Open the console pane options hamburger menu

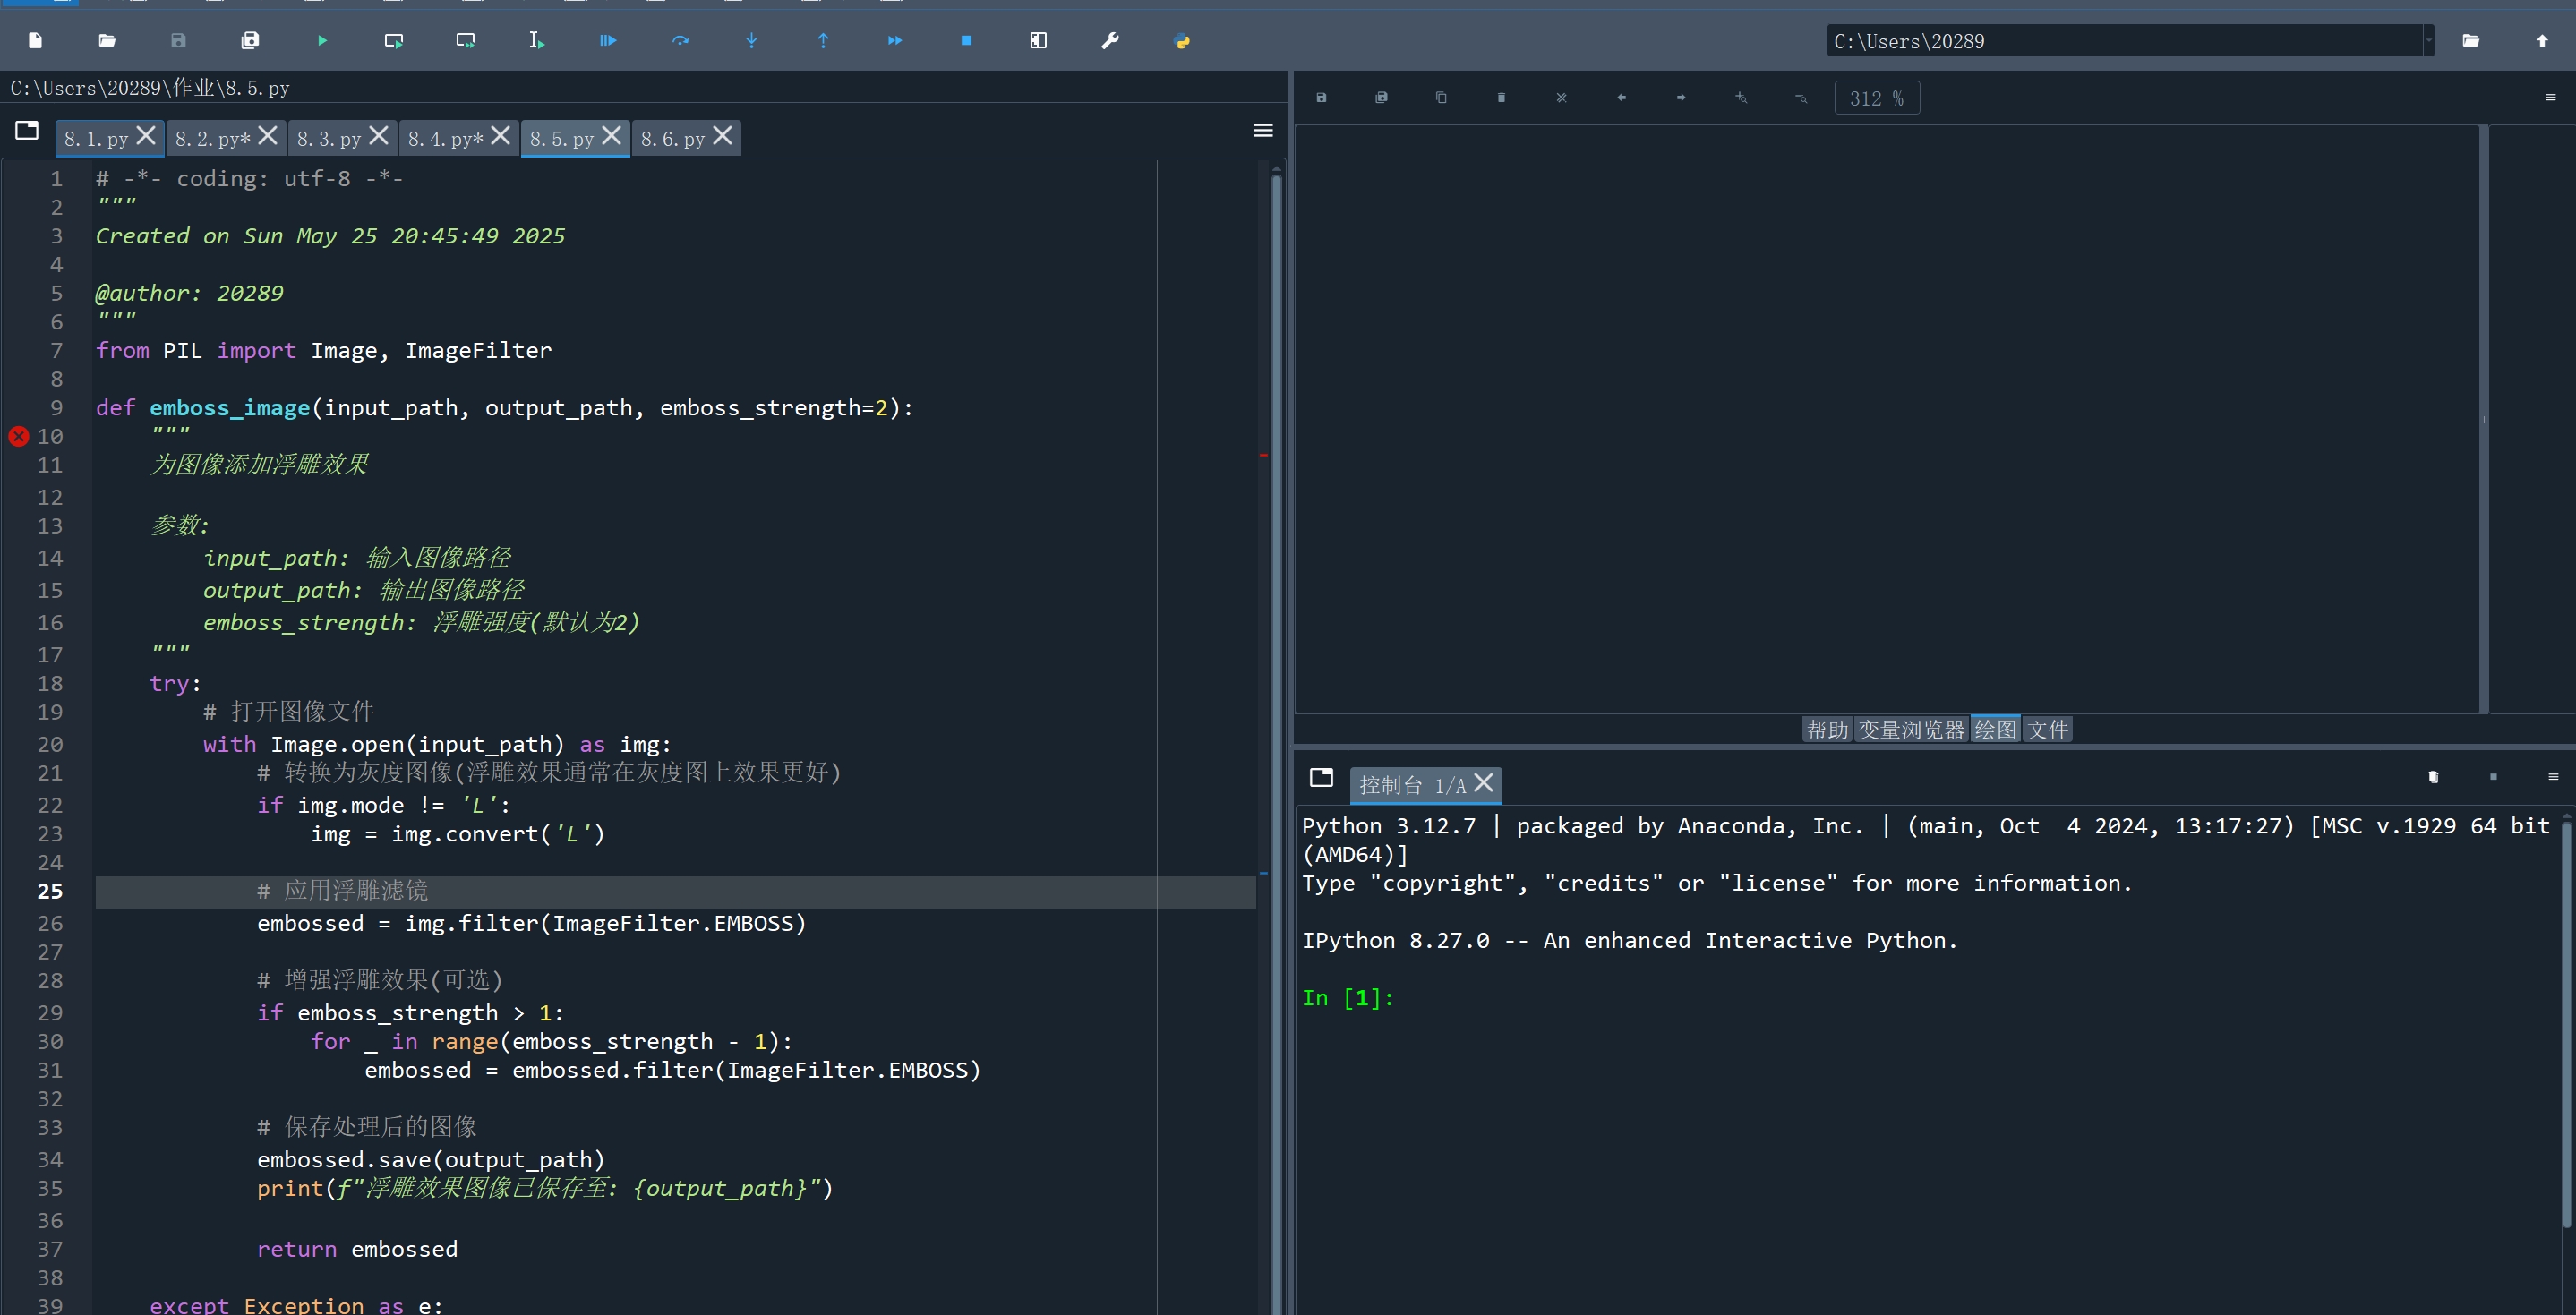(2552, 777)
